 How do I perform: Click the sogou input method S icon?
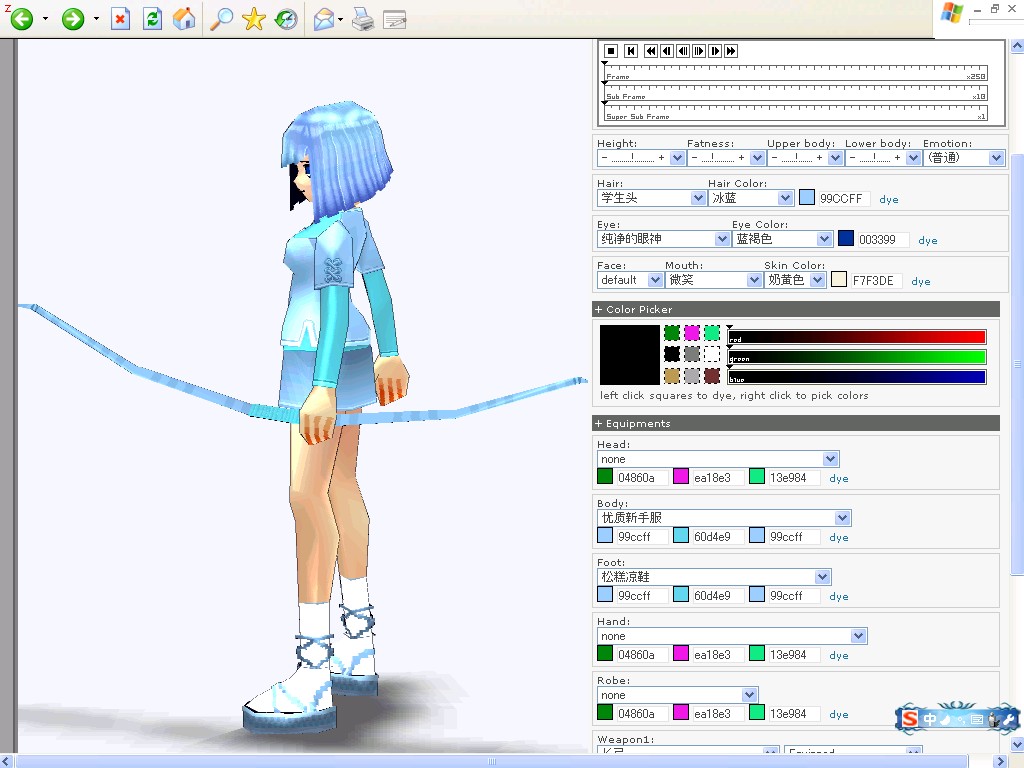pyautogui.click(x=910, y=719)
